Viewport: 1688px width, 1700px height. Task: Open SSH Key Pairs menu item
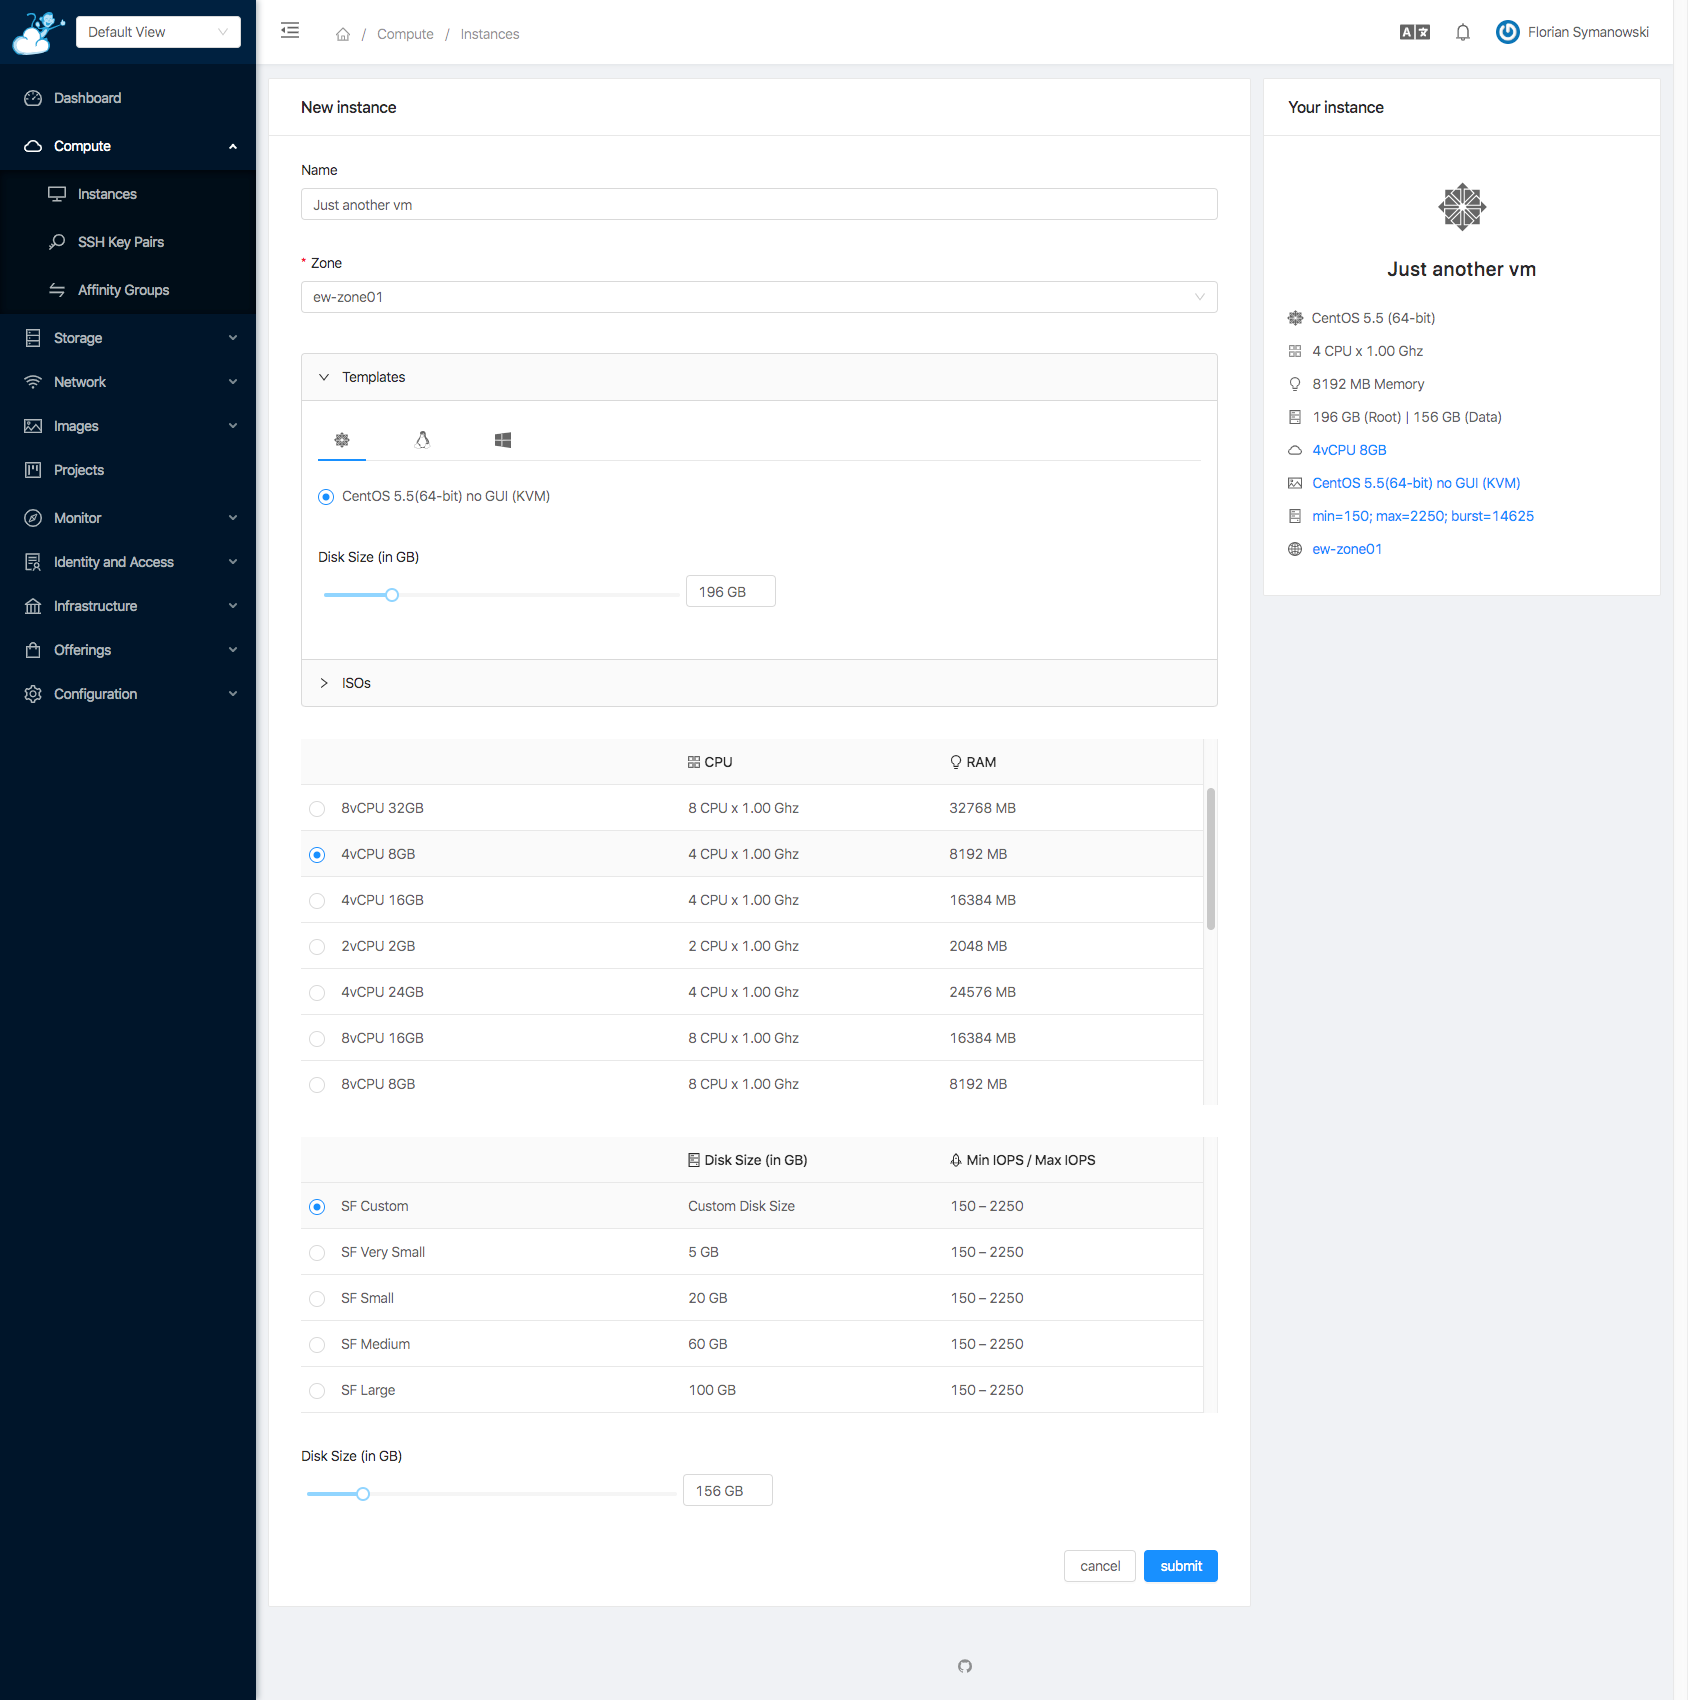pyautogui.click(x=128, y=242)
